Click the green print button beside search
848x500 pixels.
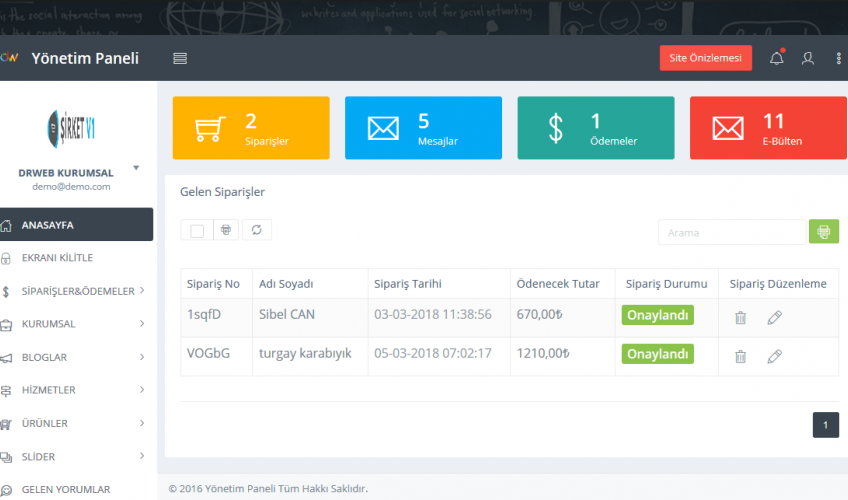[823, 232]
